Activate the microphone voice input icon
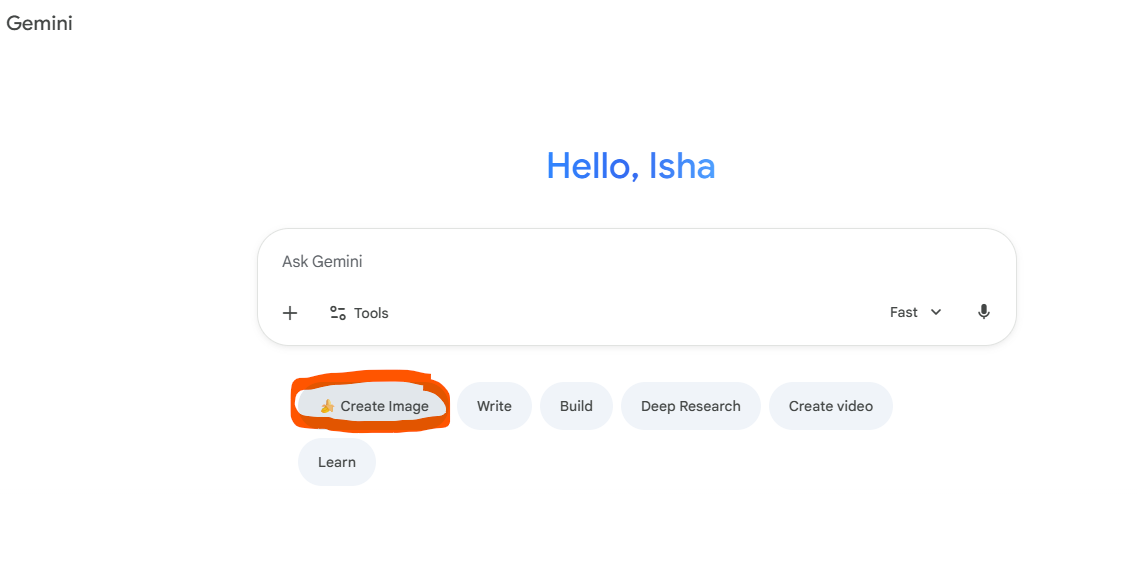This screenshot has width=1138, height=579. 984,312
